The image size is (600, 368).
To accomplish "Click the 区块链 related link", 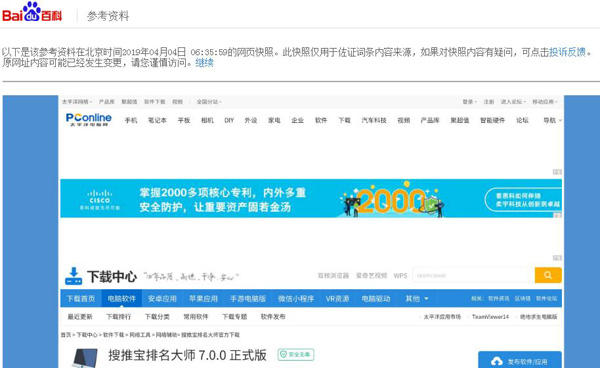I will coord(523,298).
